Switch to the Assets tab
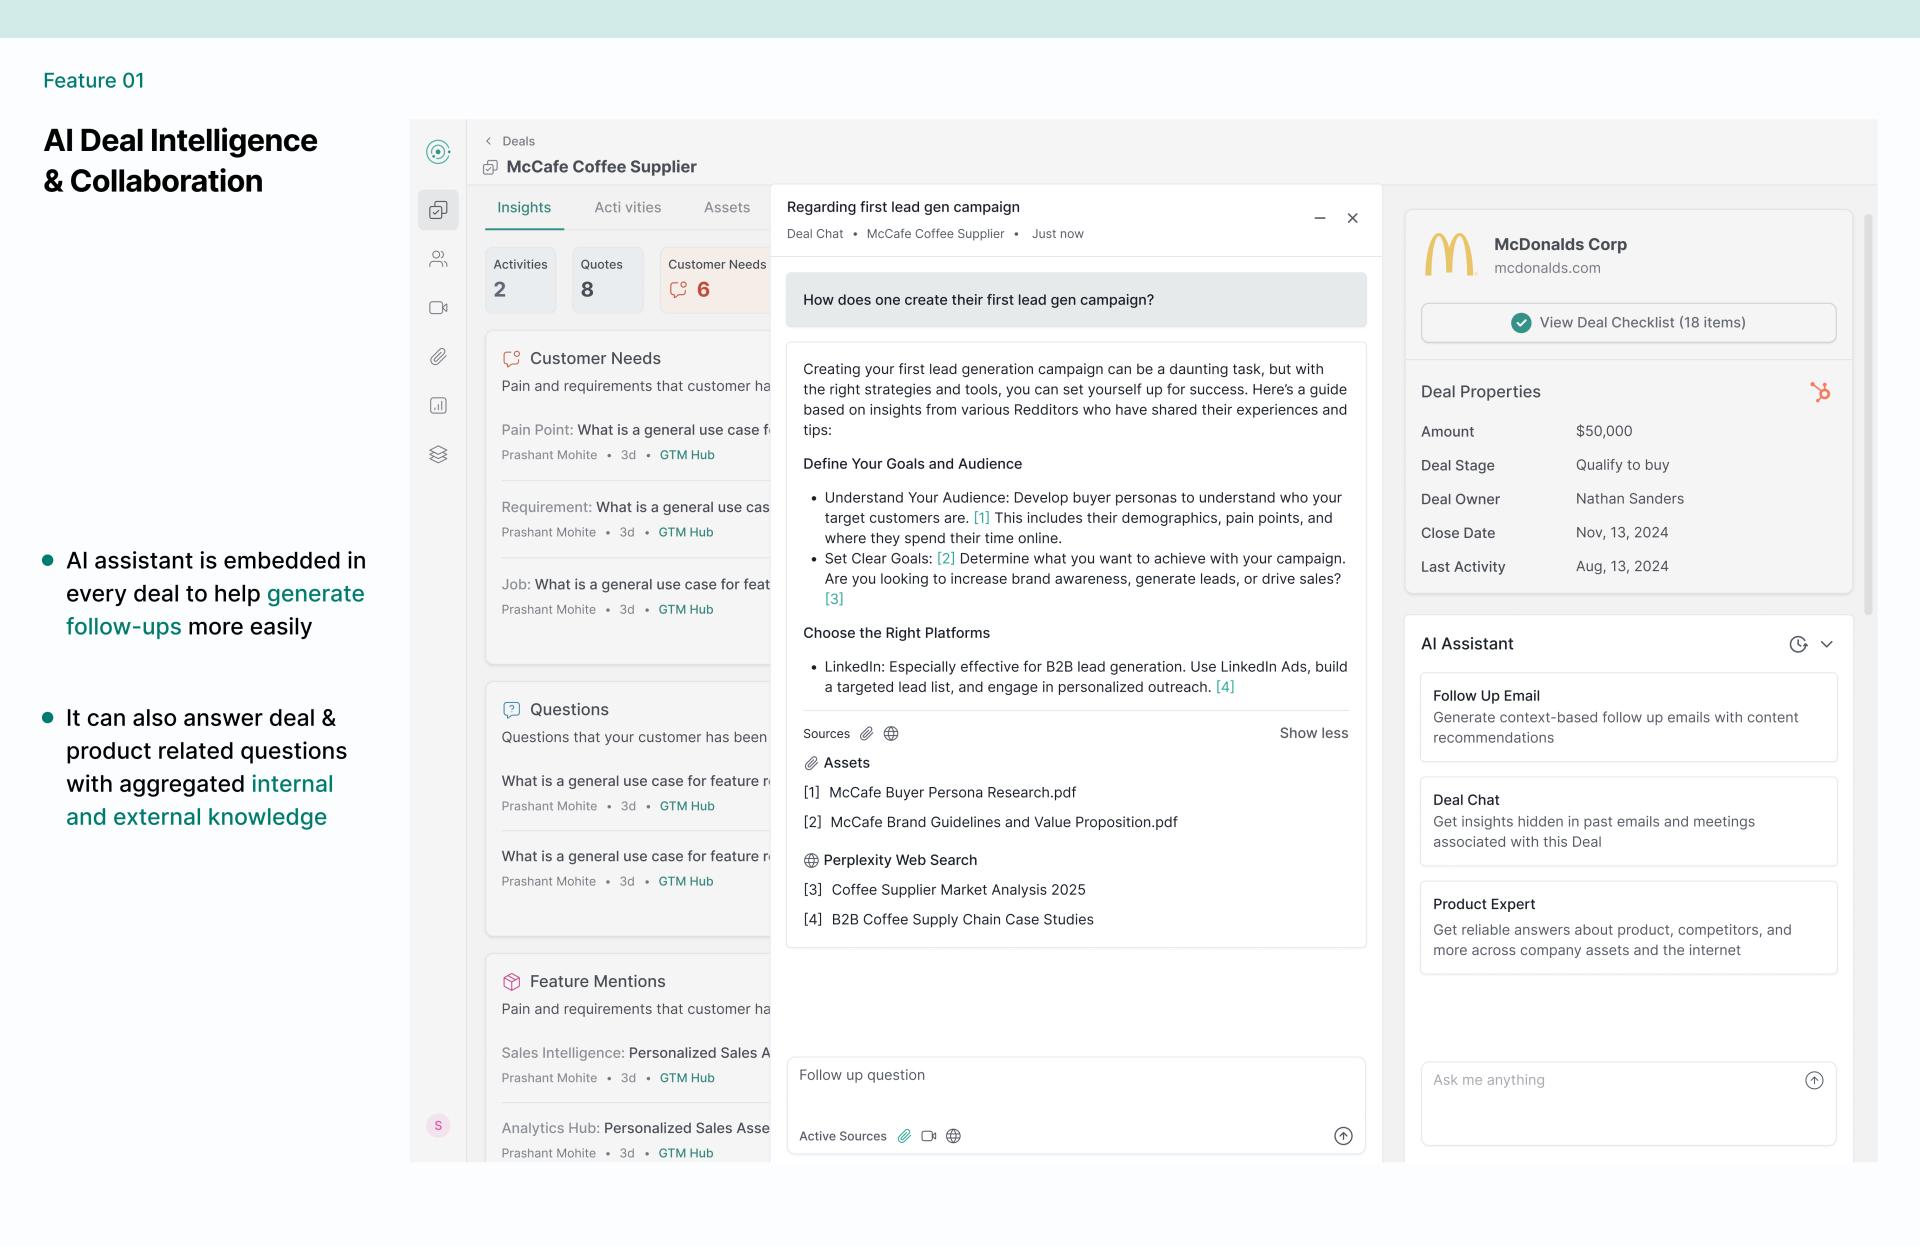Image resolution: width=1920 pixels, height=1246 pixels. pos(726,207)
